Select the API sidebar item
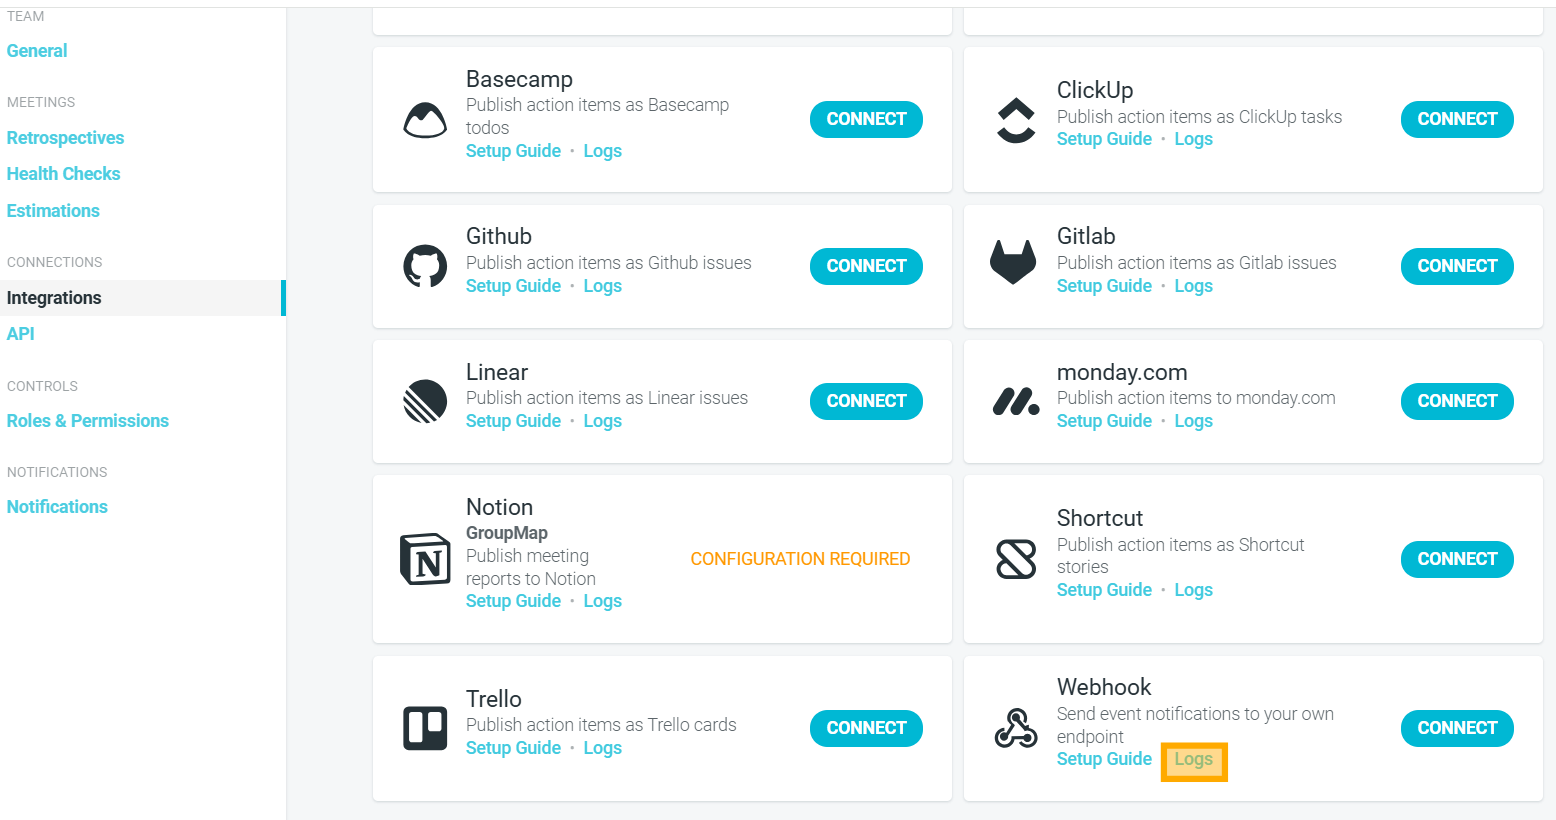The width and height of the screenshot is (1556, 820). [20, 334]
